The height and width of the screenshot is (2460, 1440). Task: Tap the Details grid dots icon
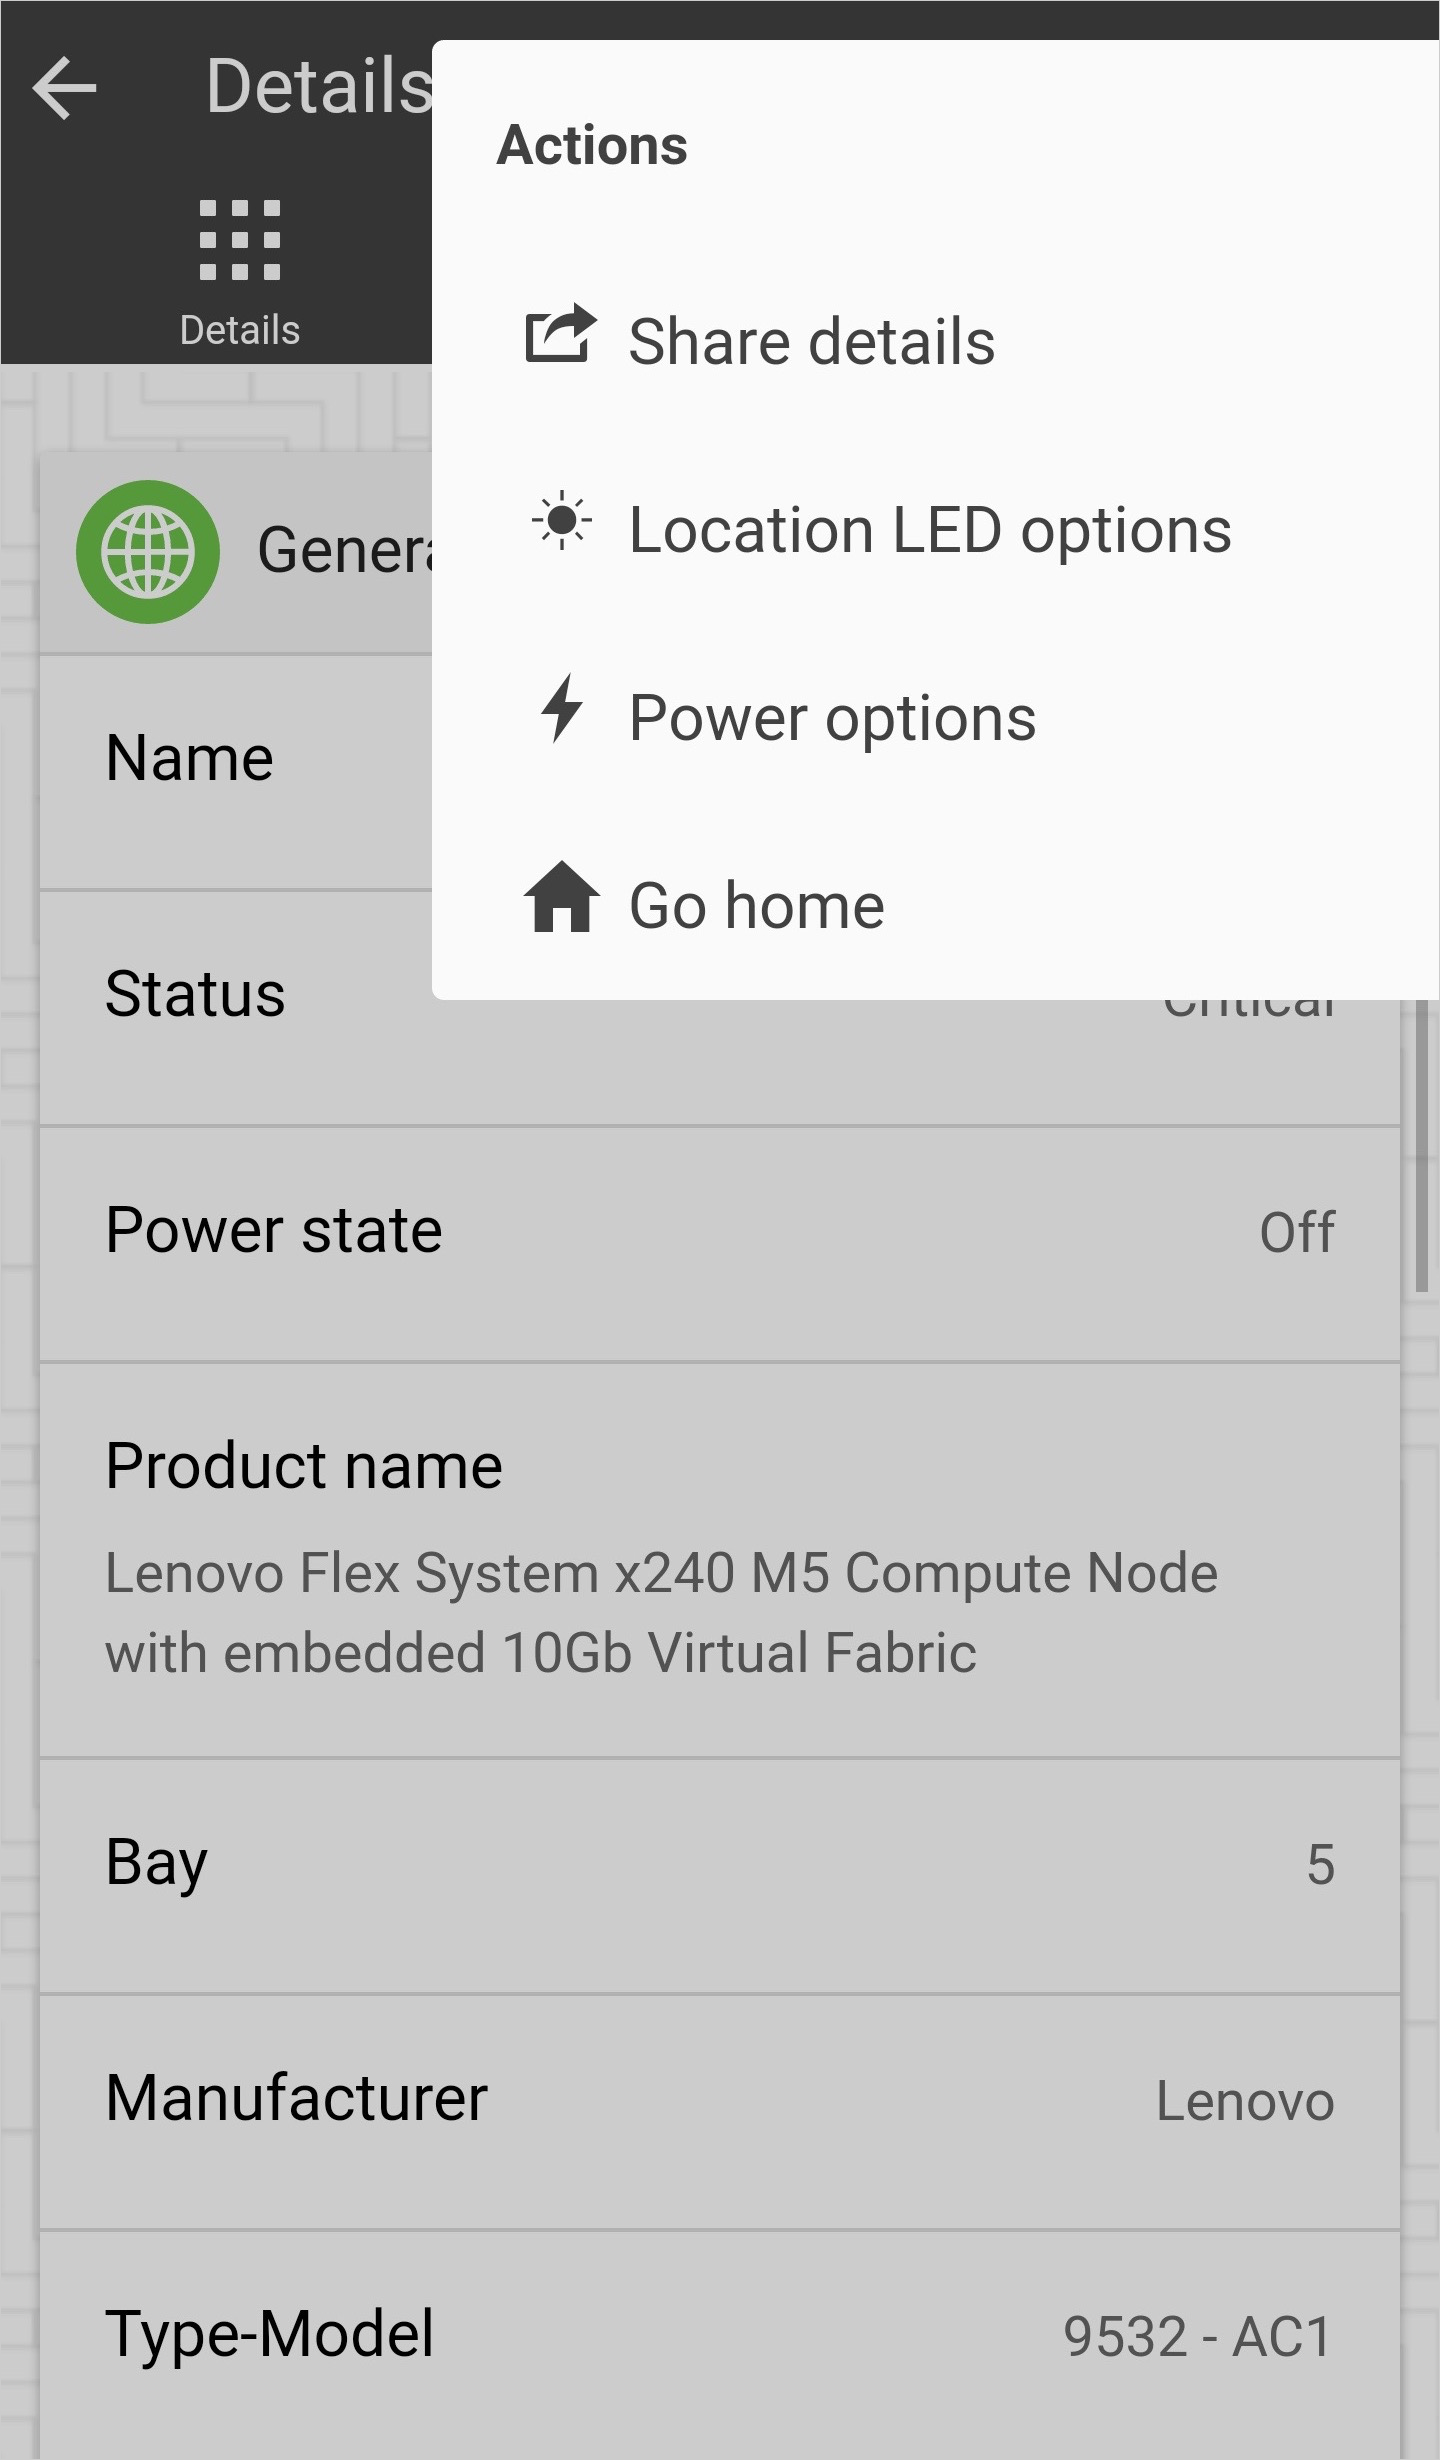(240, 240)
